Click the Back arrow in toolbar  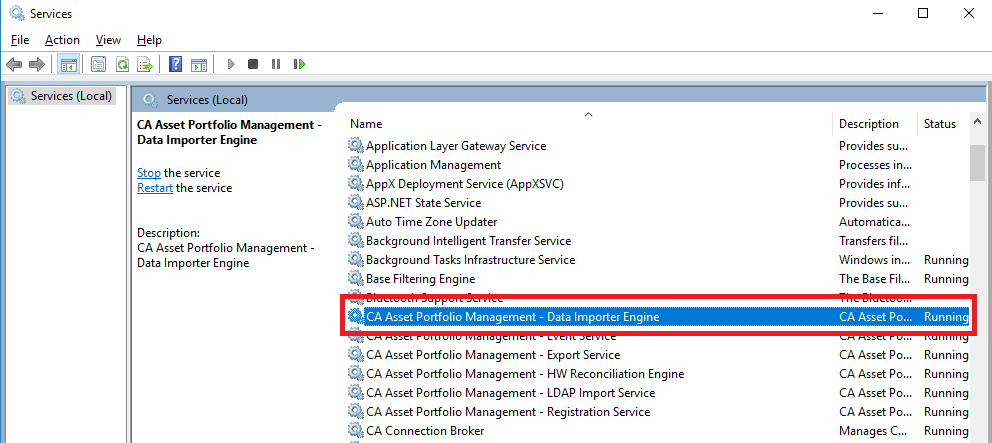tap(14, 64)
